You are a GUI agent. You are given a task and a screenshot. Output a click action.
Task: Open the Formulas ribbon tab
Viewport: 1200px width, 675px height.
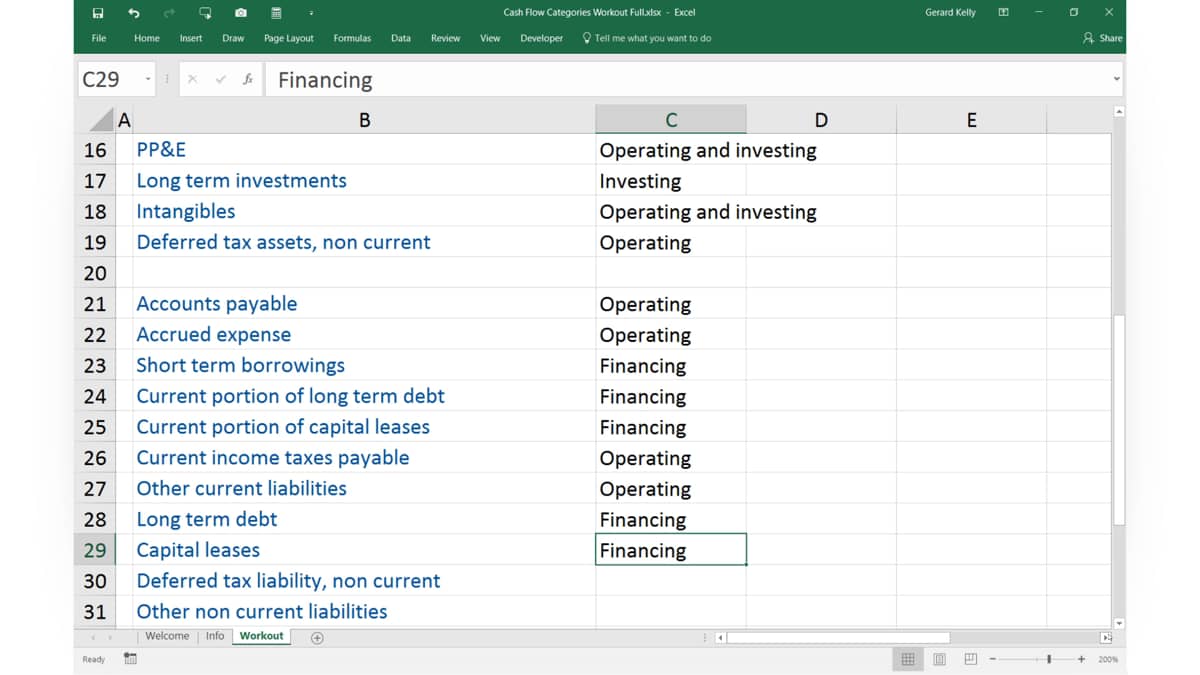click(x=352, y=38)
